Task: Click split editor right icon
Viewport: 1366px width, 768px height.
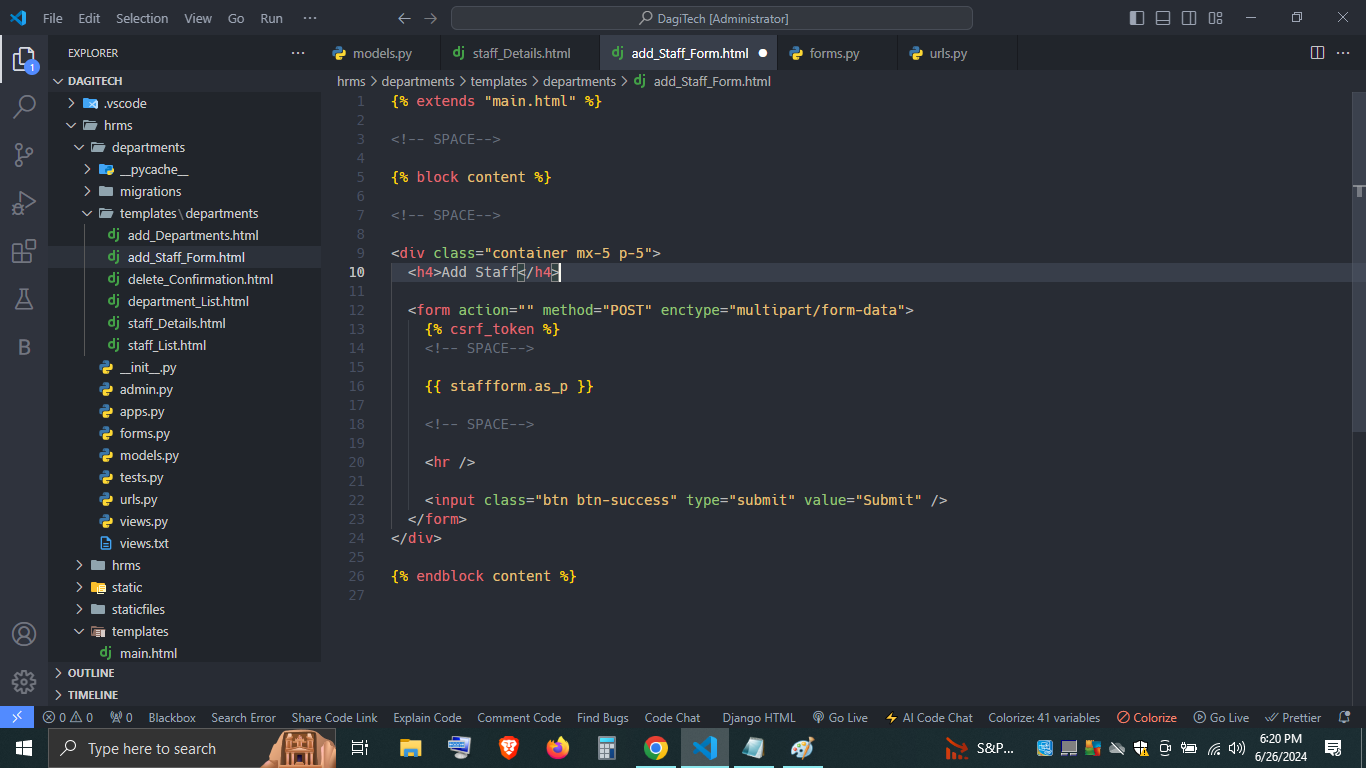Action: click(1317, 53)
